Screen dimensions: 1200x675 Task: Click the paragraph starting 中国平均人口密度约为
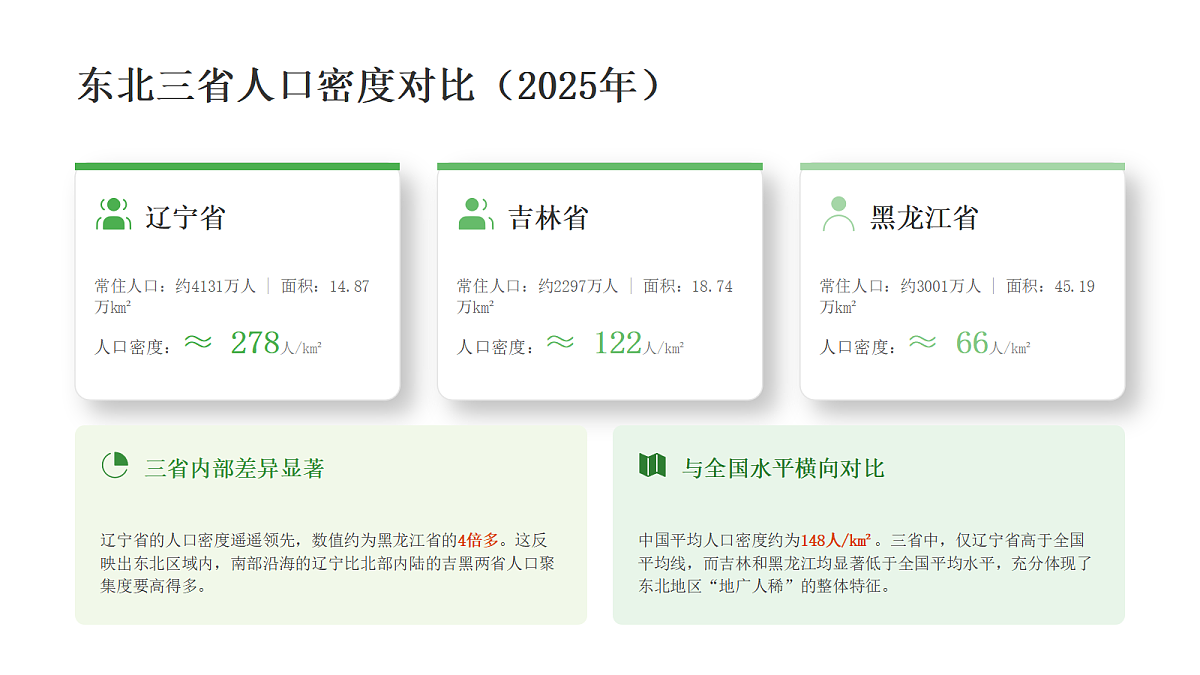tap(865, 563)
